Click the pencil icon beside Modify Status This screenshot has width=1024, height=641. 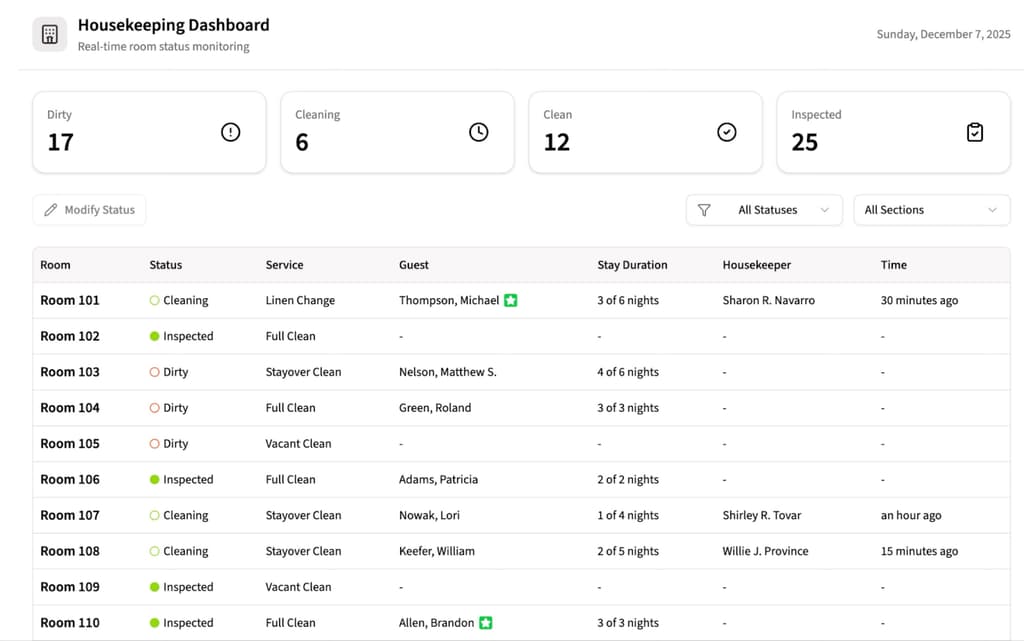(x=50, y=210)
